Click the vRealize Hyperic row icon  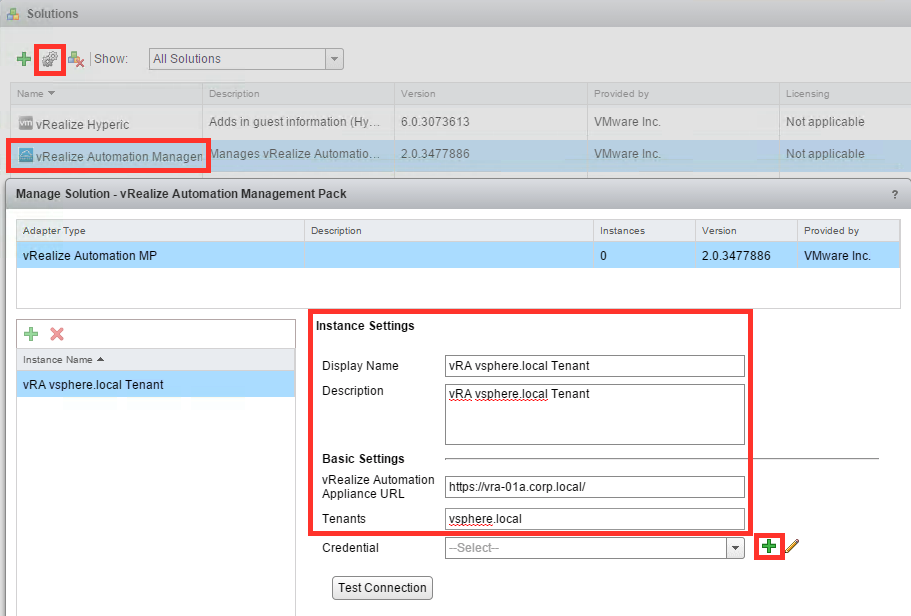pyautogui.click(x=26, y=123)
